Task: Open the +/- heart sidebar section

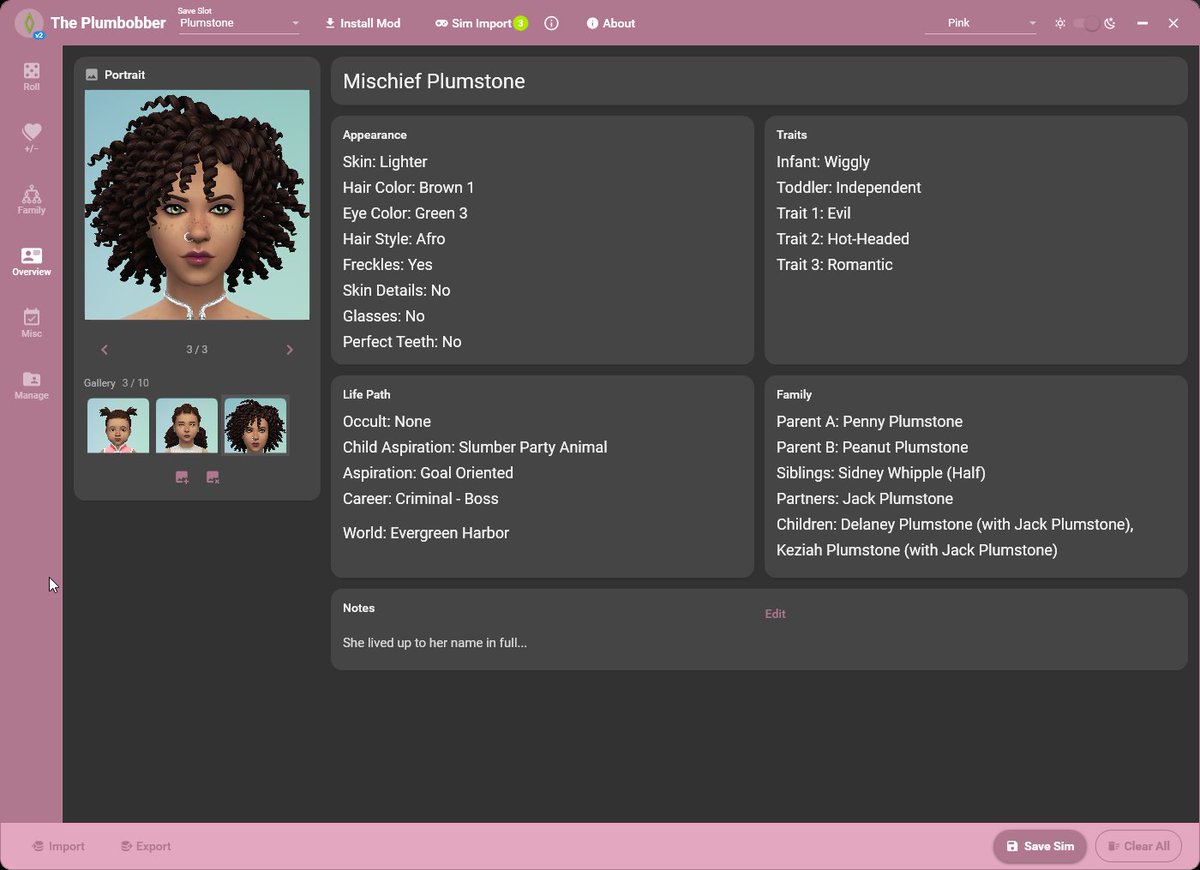Action: click(x=31, y=138)
